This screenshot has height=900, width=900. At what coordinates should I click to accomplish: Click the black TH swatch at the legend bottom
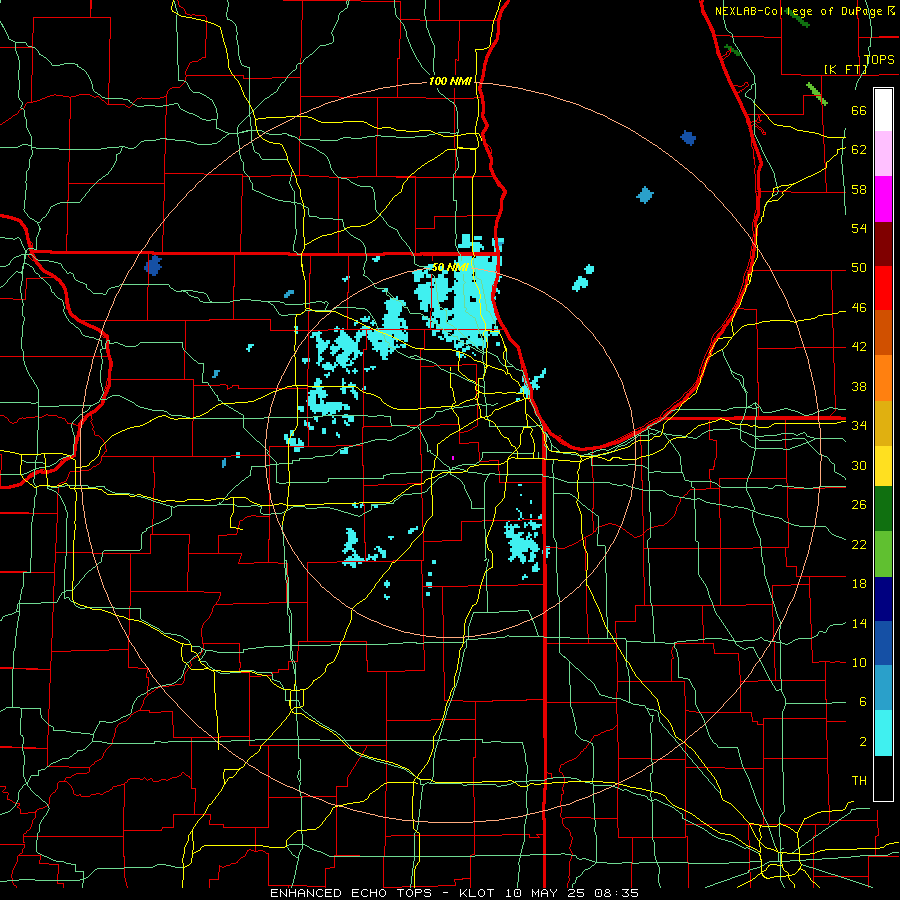883,778
